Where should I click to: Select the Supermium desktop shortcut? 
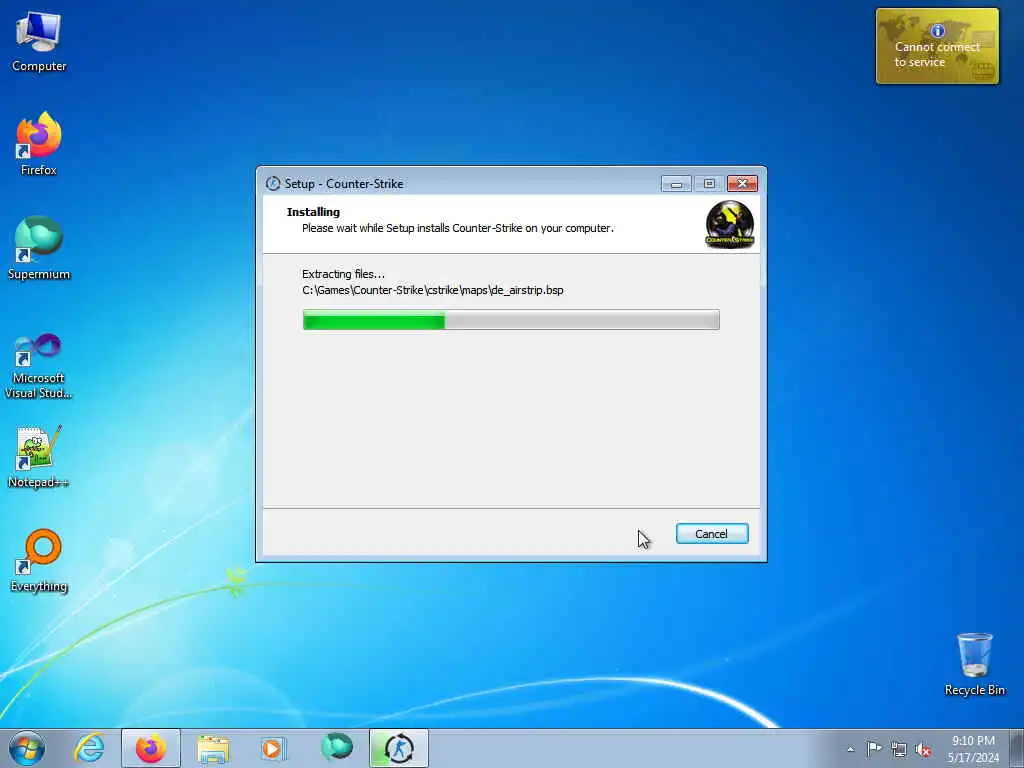[39, 248]
